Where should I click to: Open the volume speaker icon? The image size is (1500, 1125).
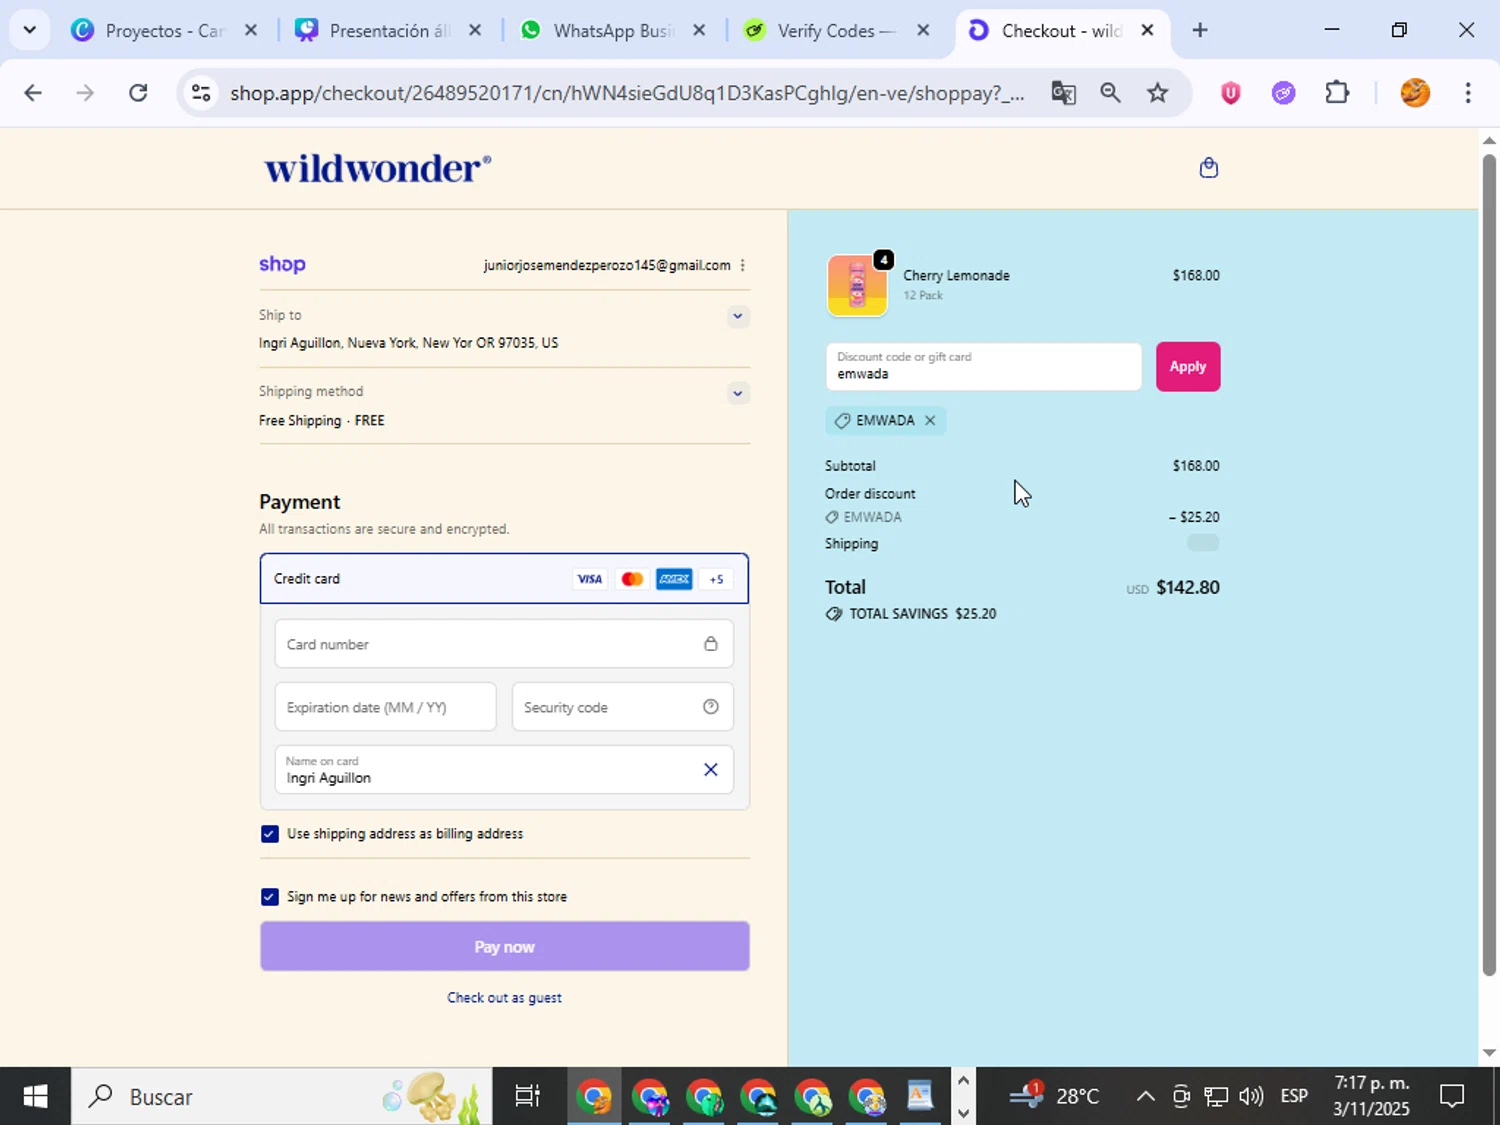pos(1250,1097)
